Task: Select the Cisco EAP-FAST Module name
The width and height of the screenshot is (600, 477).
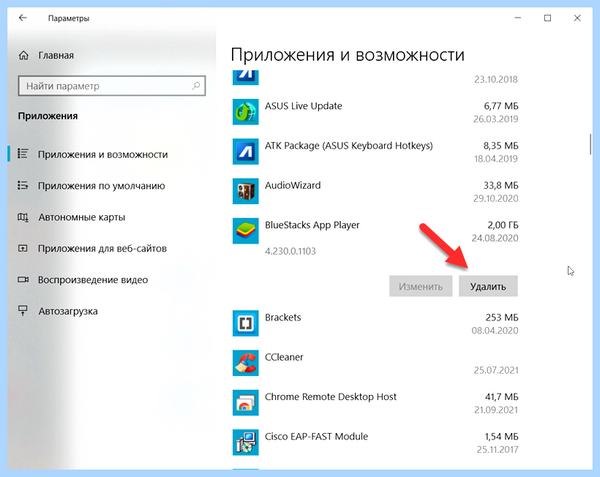Action: (316, 436)
